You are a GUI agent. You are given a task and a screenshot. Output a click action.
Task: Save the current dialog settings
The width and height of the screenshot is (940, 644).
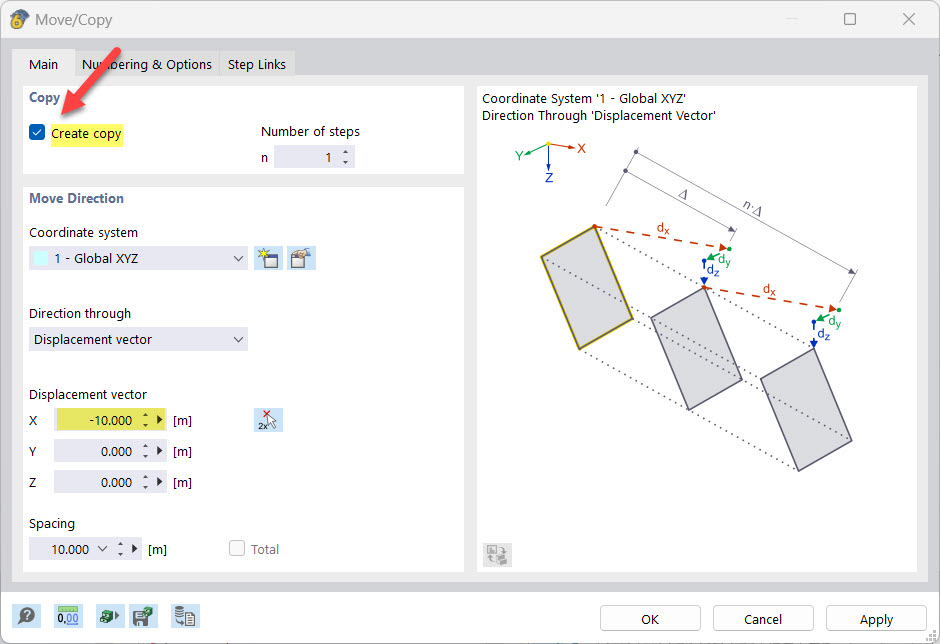pos(143,616)
